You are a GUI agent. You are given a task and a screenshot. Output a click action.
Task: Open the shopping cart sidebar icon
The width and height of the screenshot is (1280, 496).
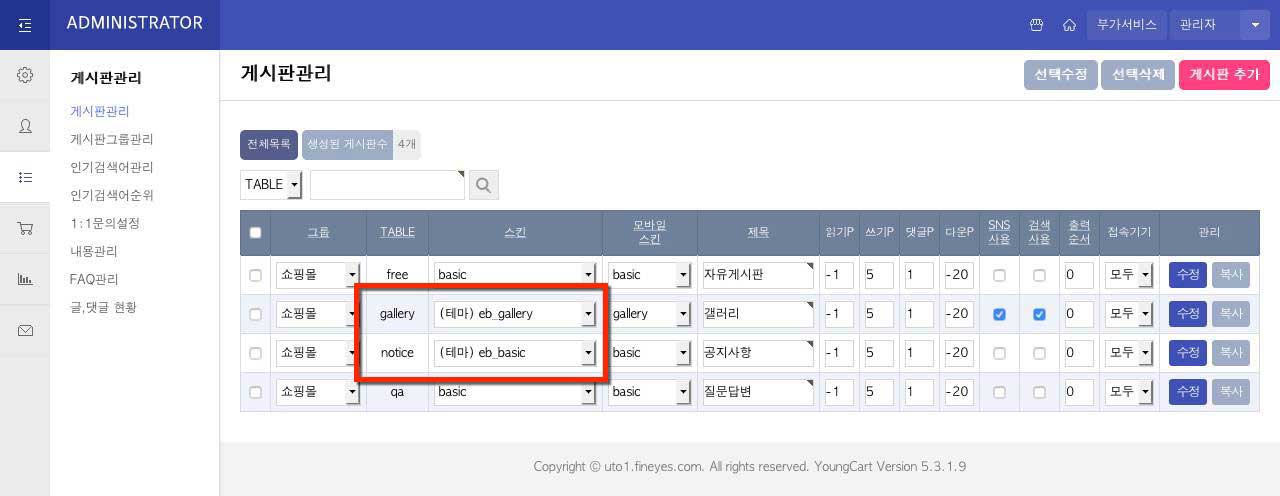tap(25, 228)
